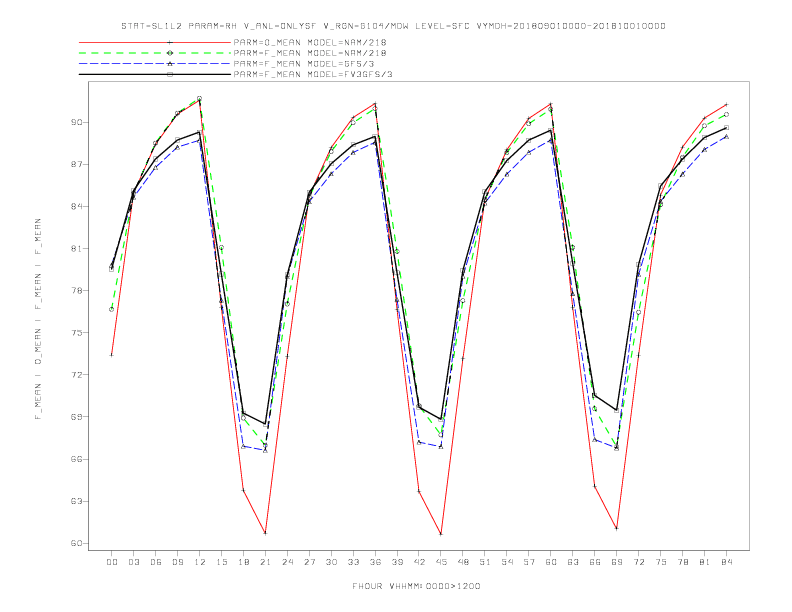Click x-axis forecast hour label 39

click(397, 562)
